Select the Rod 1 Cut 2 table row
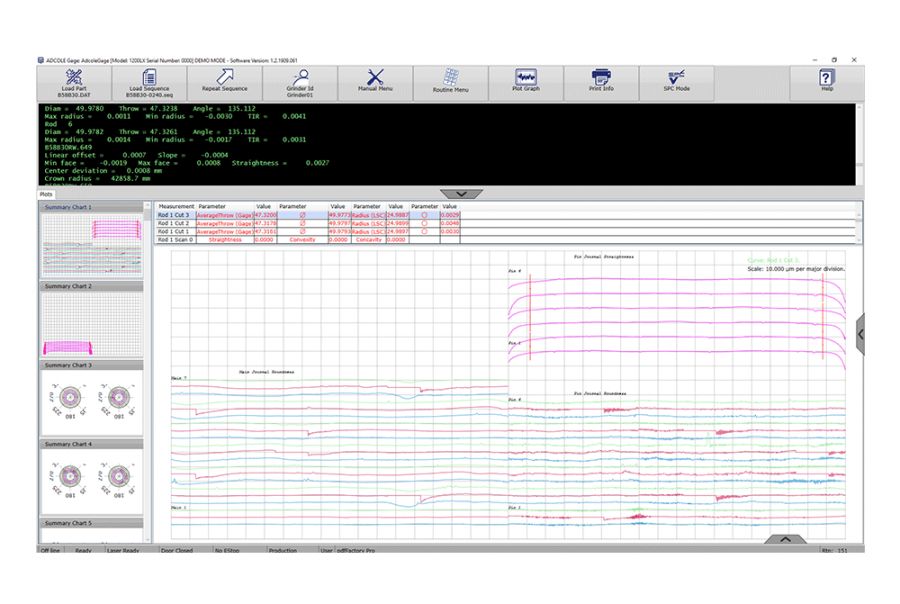 (x=175, y=223)
